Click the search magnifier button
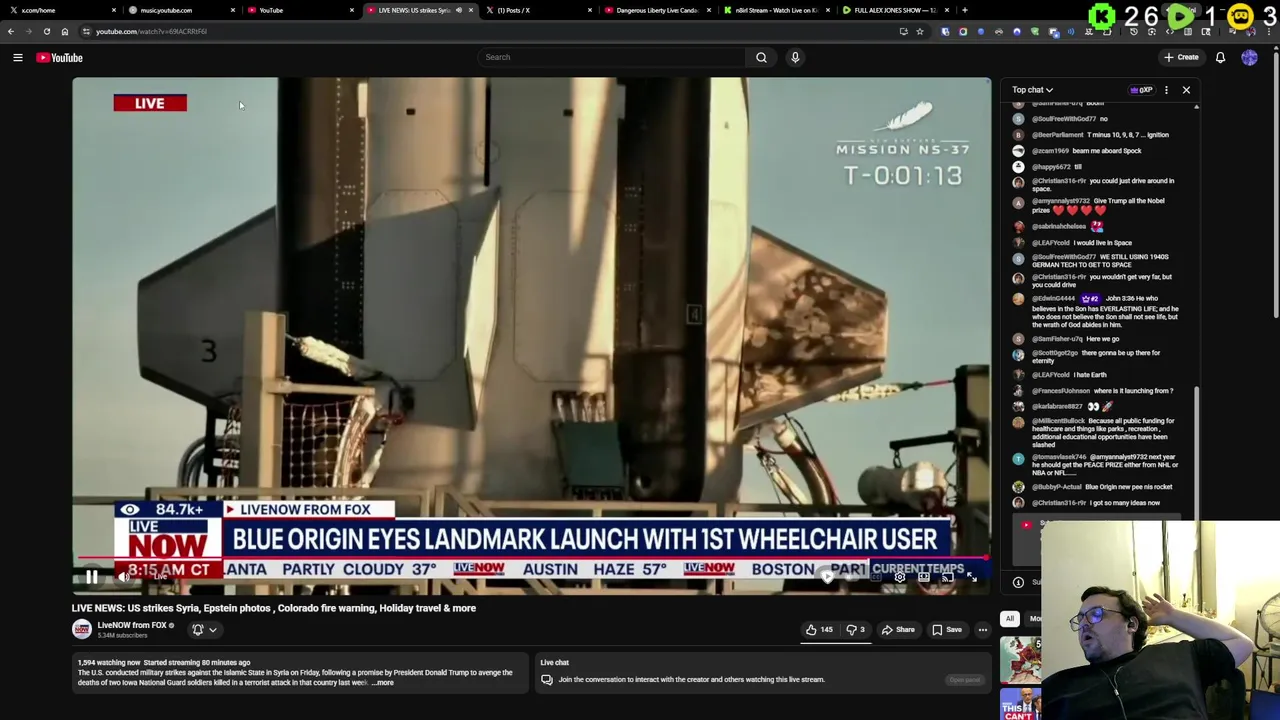Image resolution: width=1280 pixels, height=720 pixels. point(761,57)
